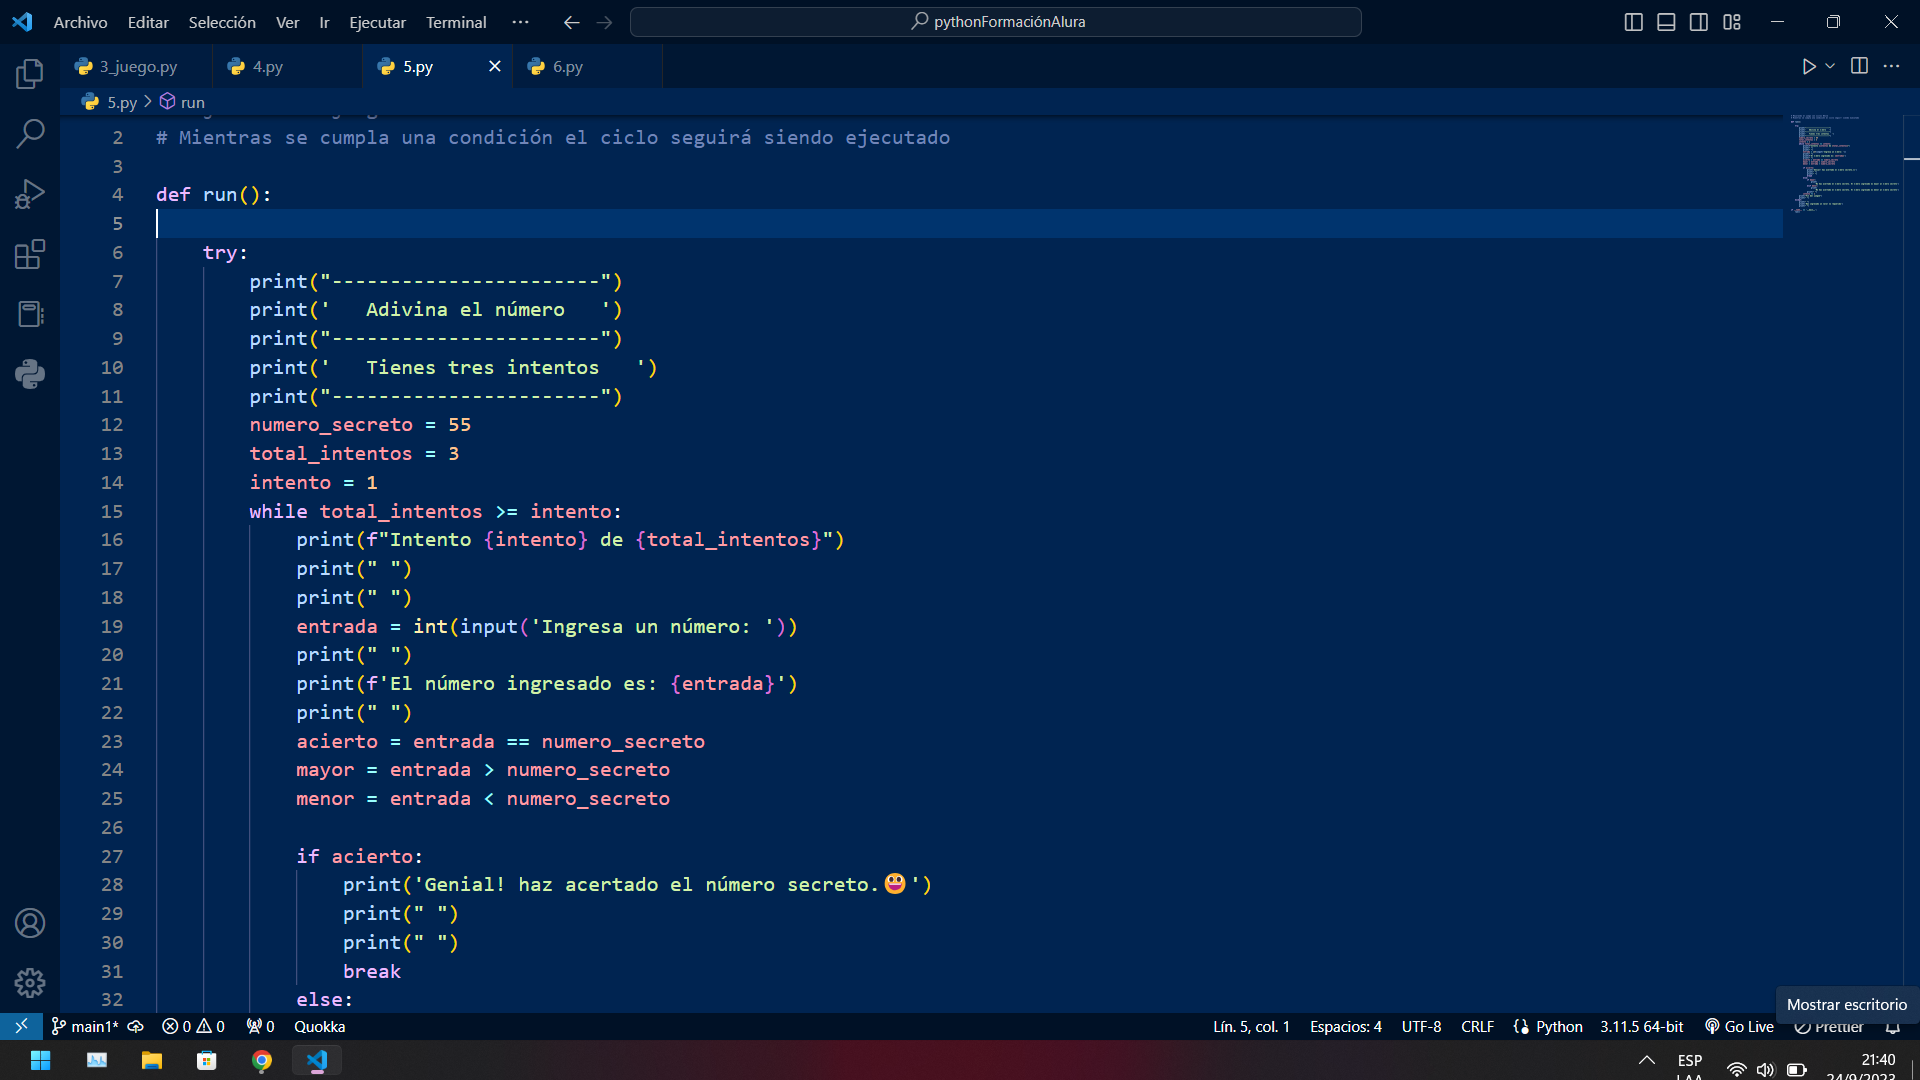Image resolution: width=1920 pixels, height=1080 pixels.
Task: Change line ending via CRLF
Action: (1477, 1026)
